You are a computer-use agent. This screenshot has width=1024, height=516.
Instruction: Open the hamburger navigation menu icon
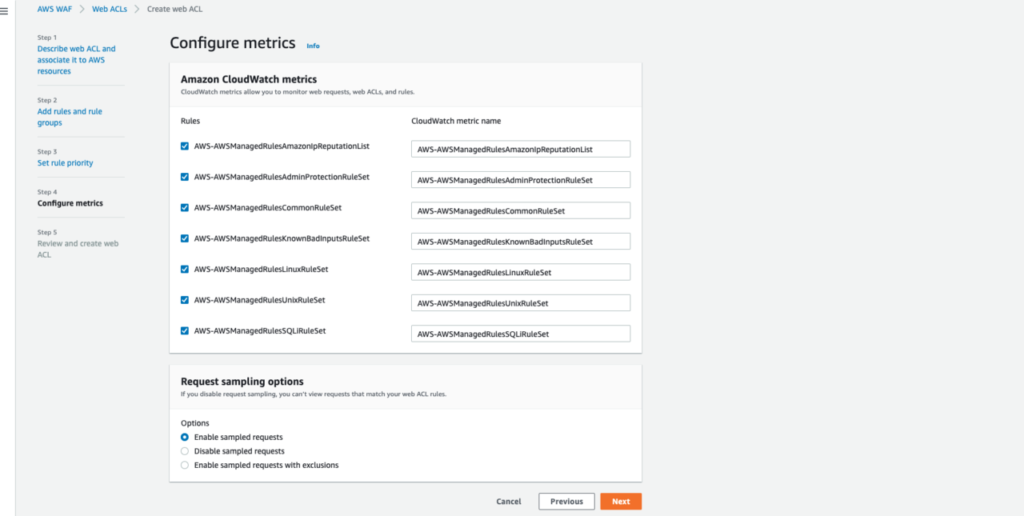3,10
